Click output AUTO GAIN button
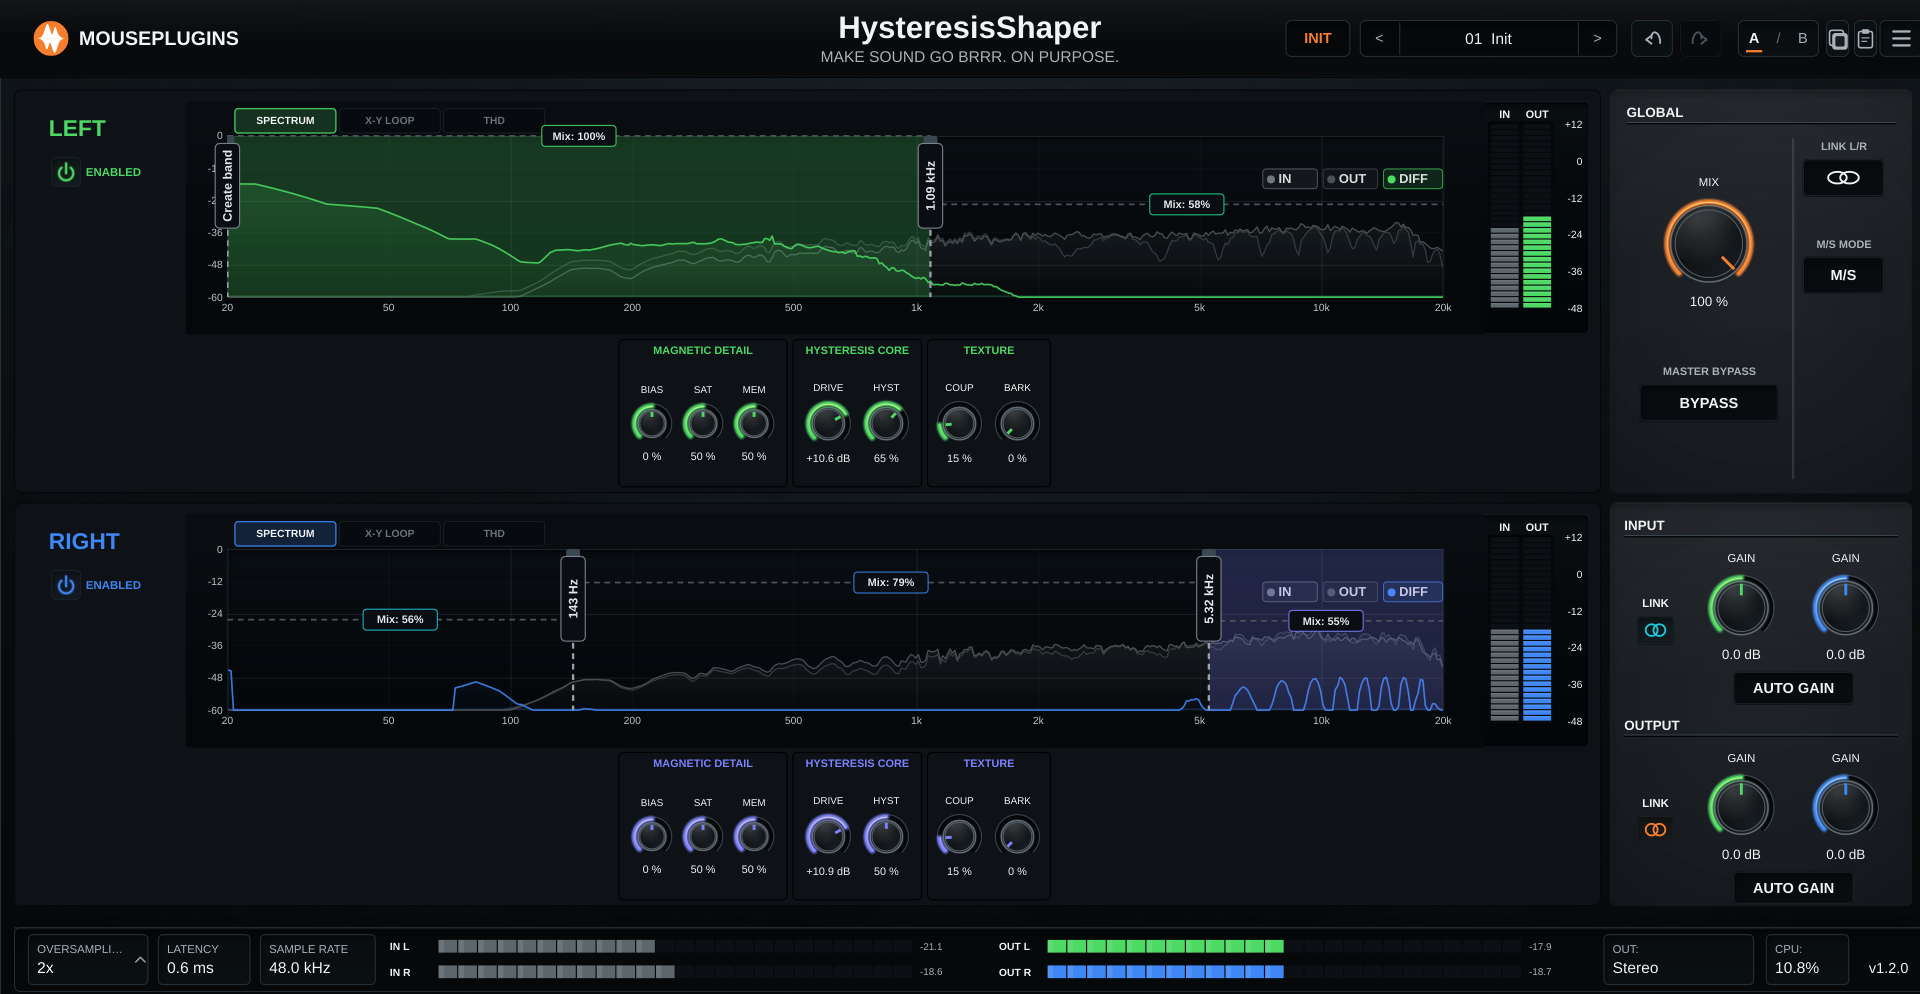This screenshot has height=994, width=1920. coord(1793,888)
